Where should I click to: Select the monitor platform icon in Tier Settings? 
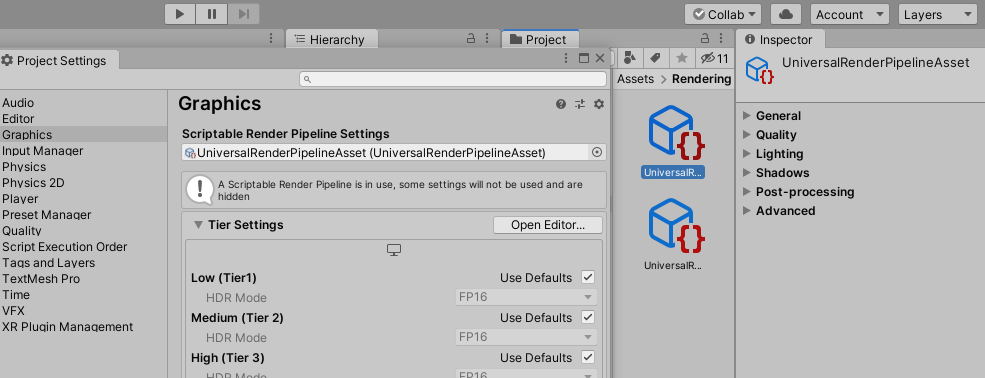pyautogui.click(x=394, y=250)
